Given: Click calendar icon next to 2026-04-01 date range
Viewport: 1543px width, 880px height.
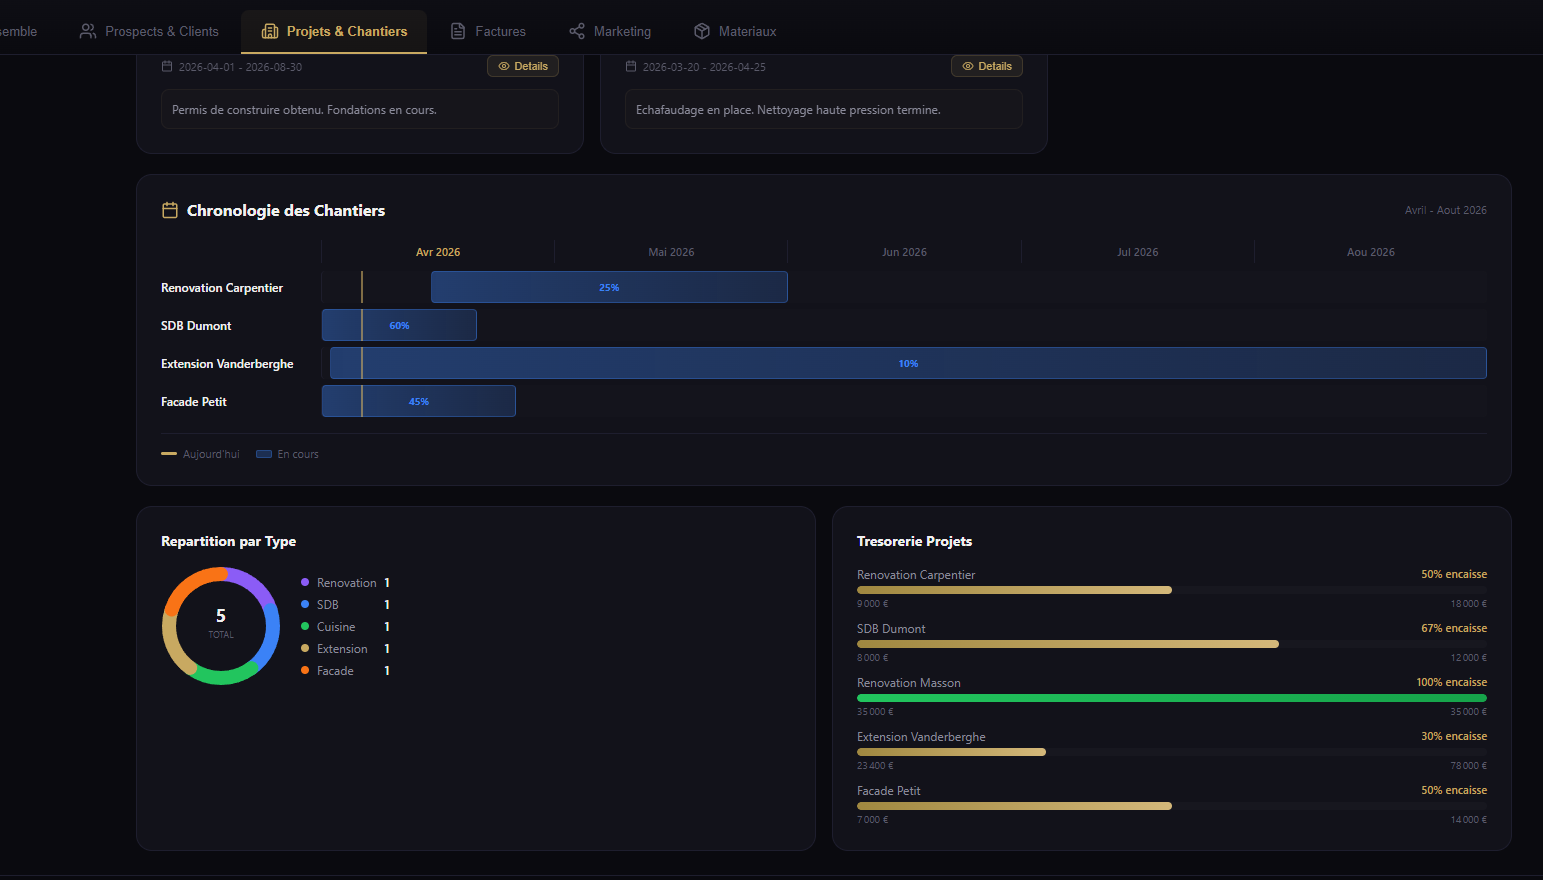Looking at the screenshot, I should coord(167,67).
